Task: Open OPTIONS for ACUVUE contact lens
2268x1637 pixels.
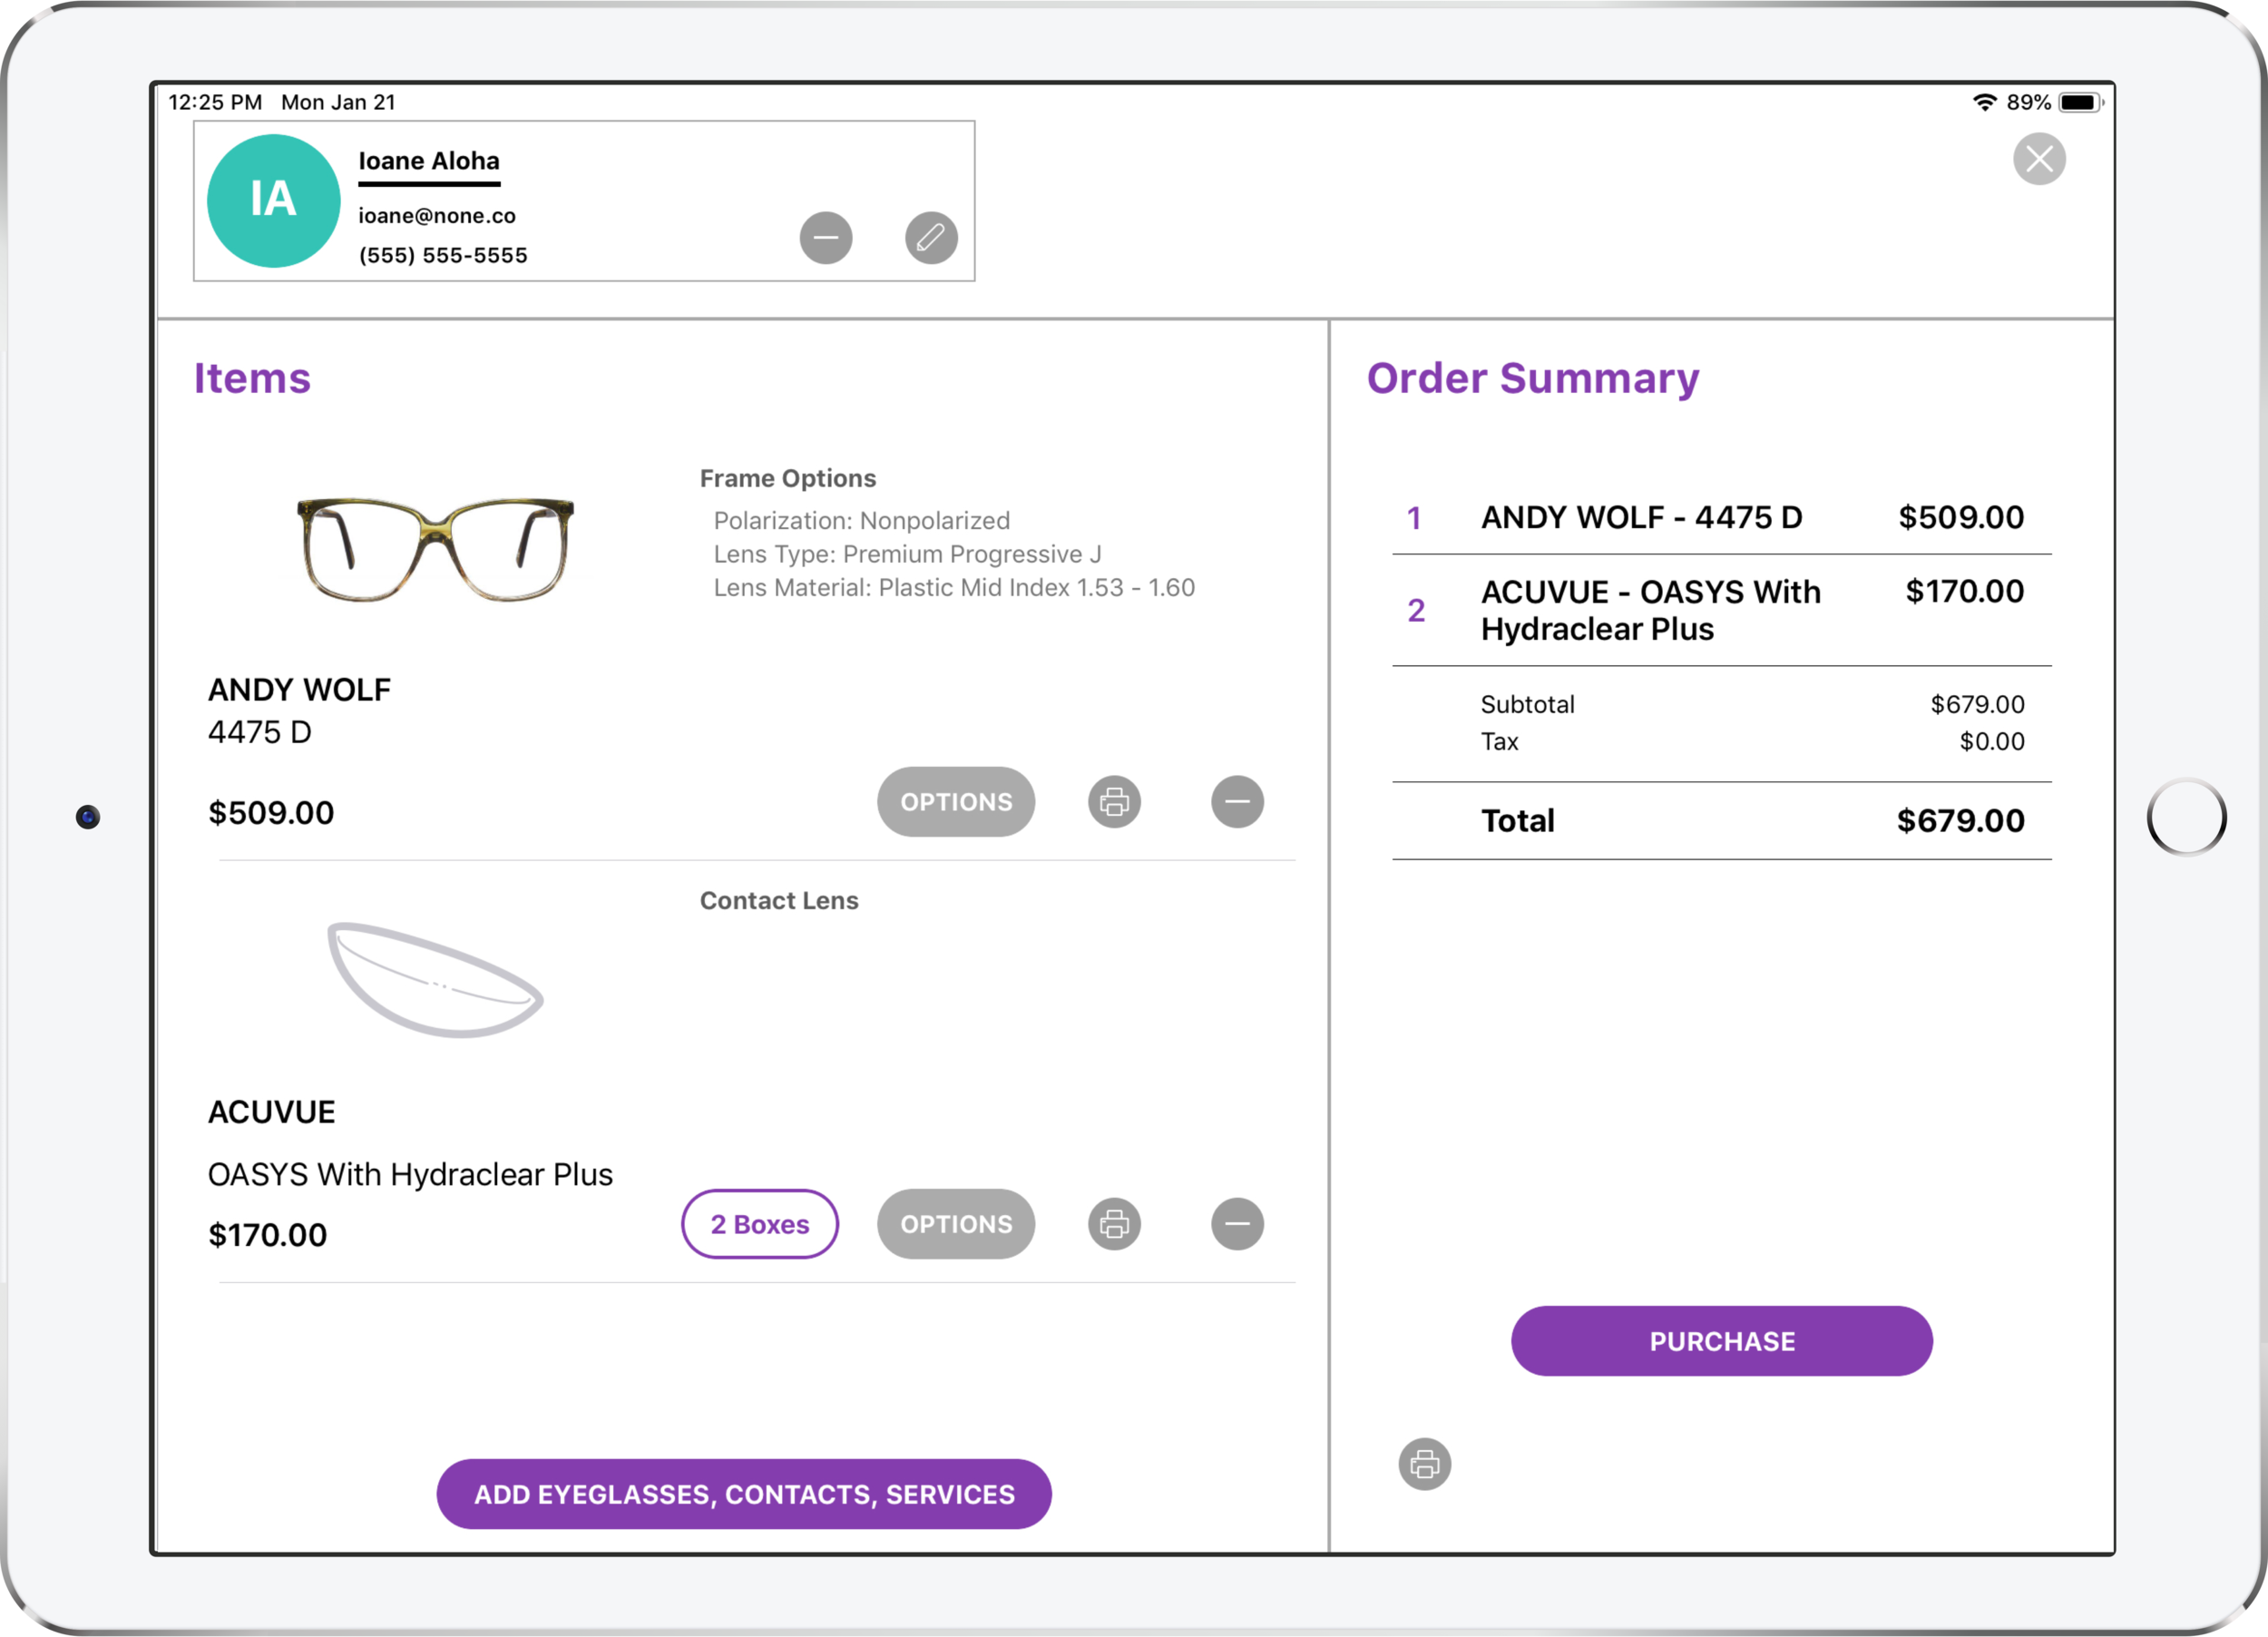Action: click(x=956, y=1224)
